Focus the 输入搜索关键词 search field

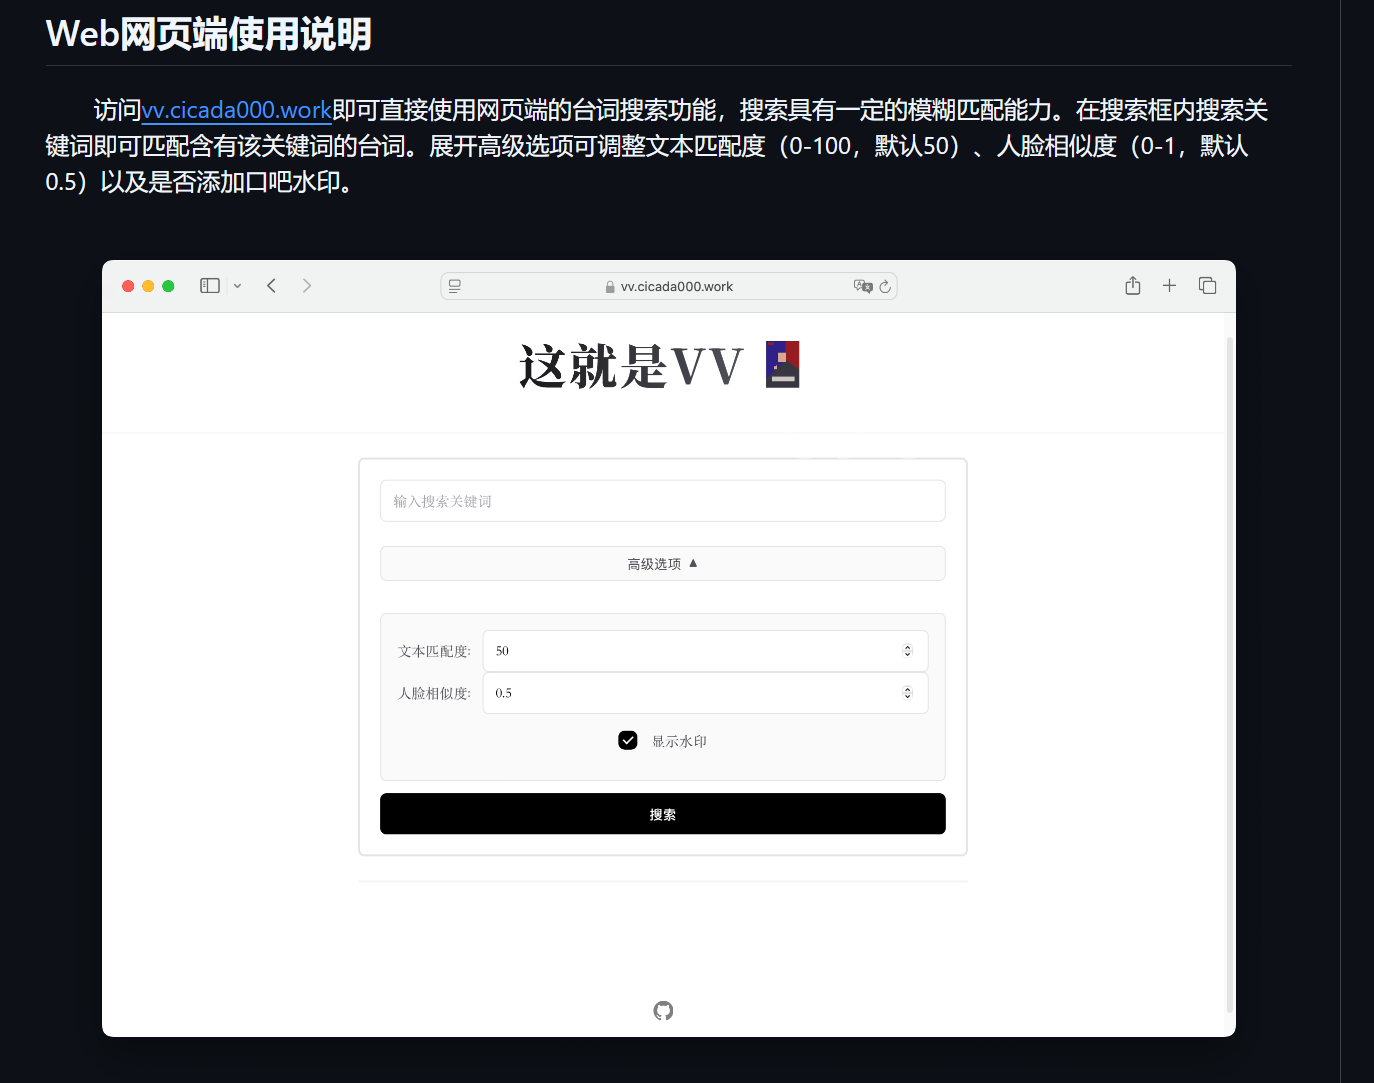pyautogui.click(x=663, y=501)
